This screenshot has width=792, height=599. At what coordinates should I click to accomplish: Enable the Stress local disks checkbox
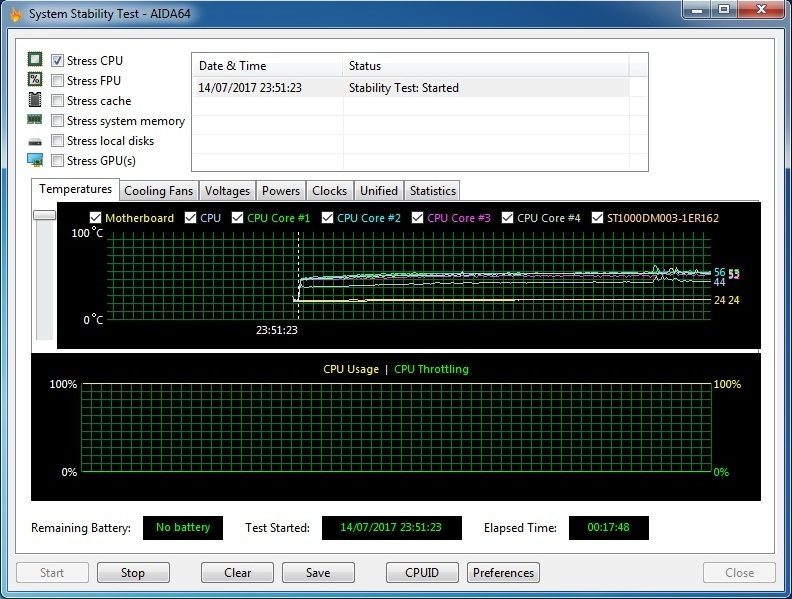click(58, 140)
